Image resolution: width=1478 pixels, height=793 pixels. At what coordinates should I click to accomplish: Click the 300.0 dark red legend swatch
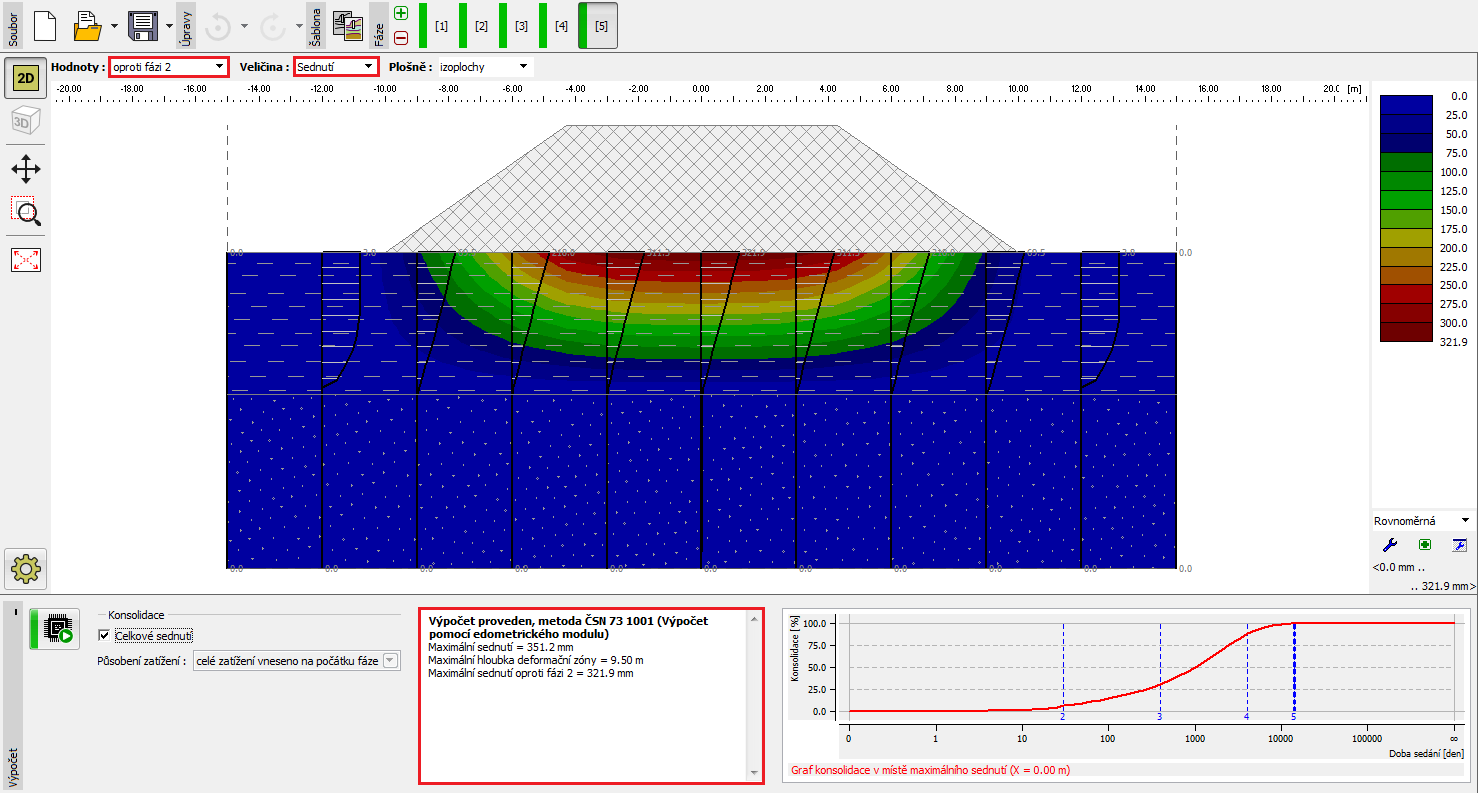pos(1408,332)
